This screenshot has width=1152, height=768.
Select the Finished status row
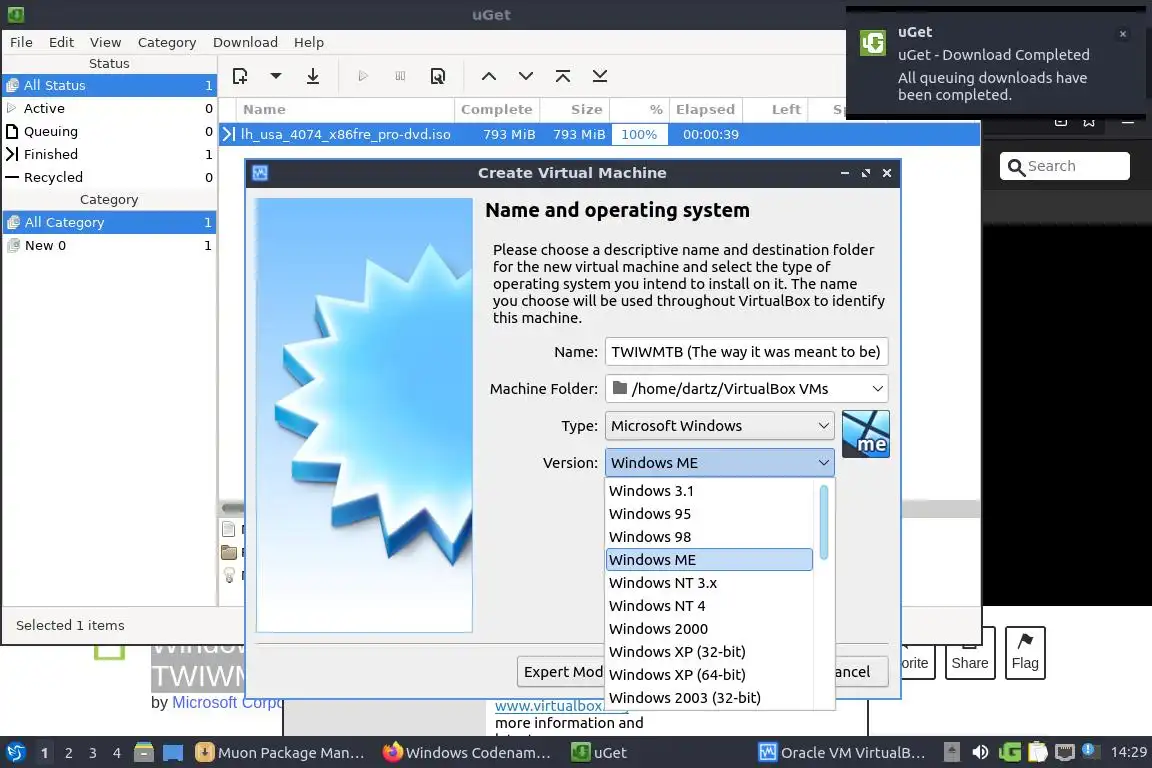(109, 154)
